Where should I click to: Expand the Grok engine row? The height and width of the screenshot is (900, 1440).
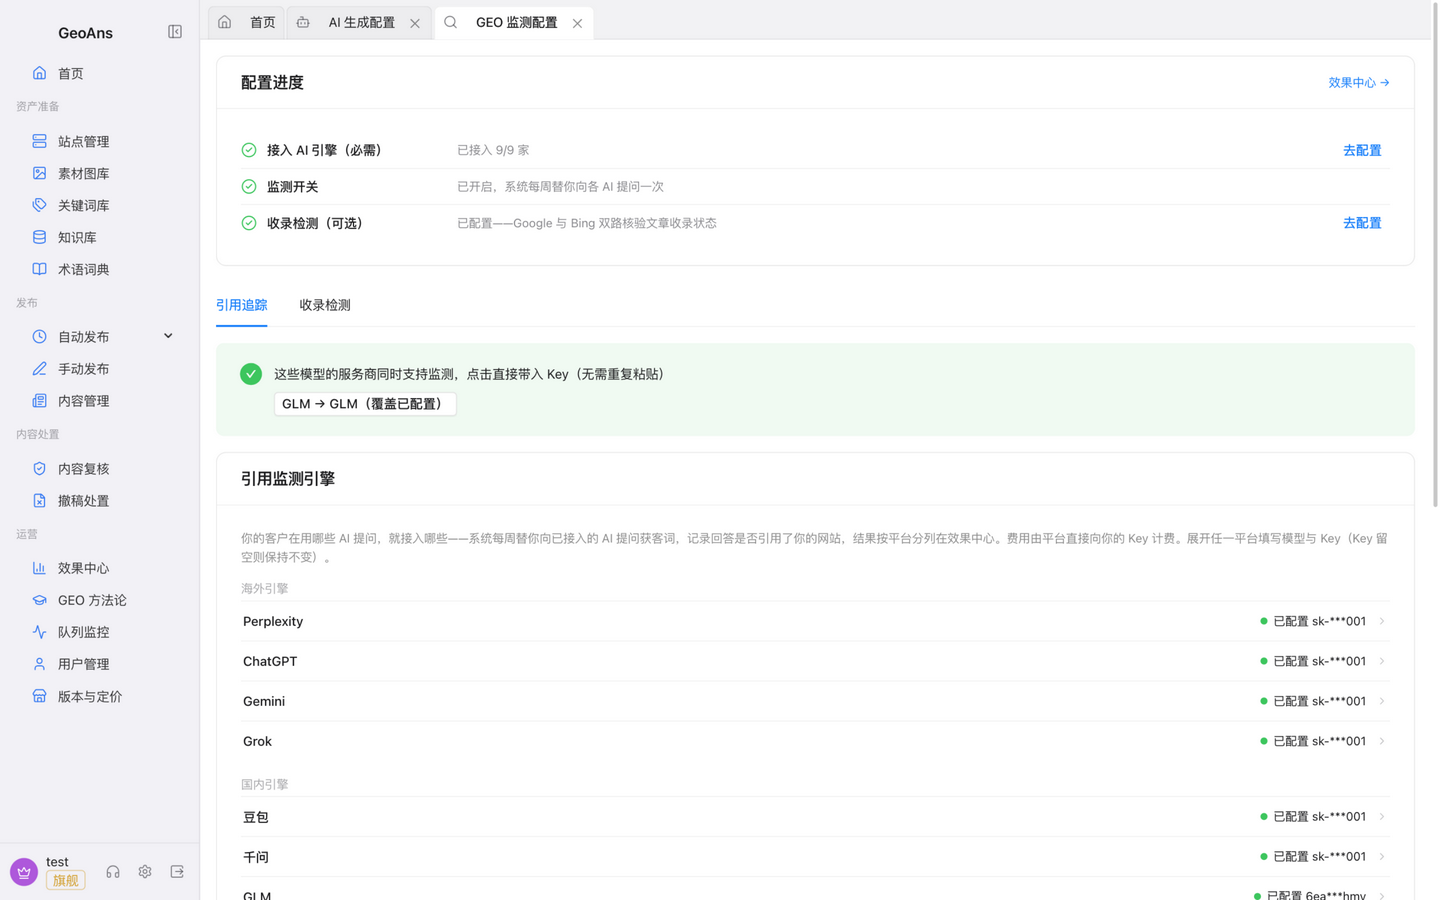pyautogui.click(x=815, y=741)
